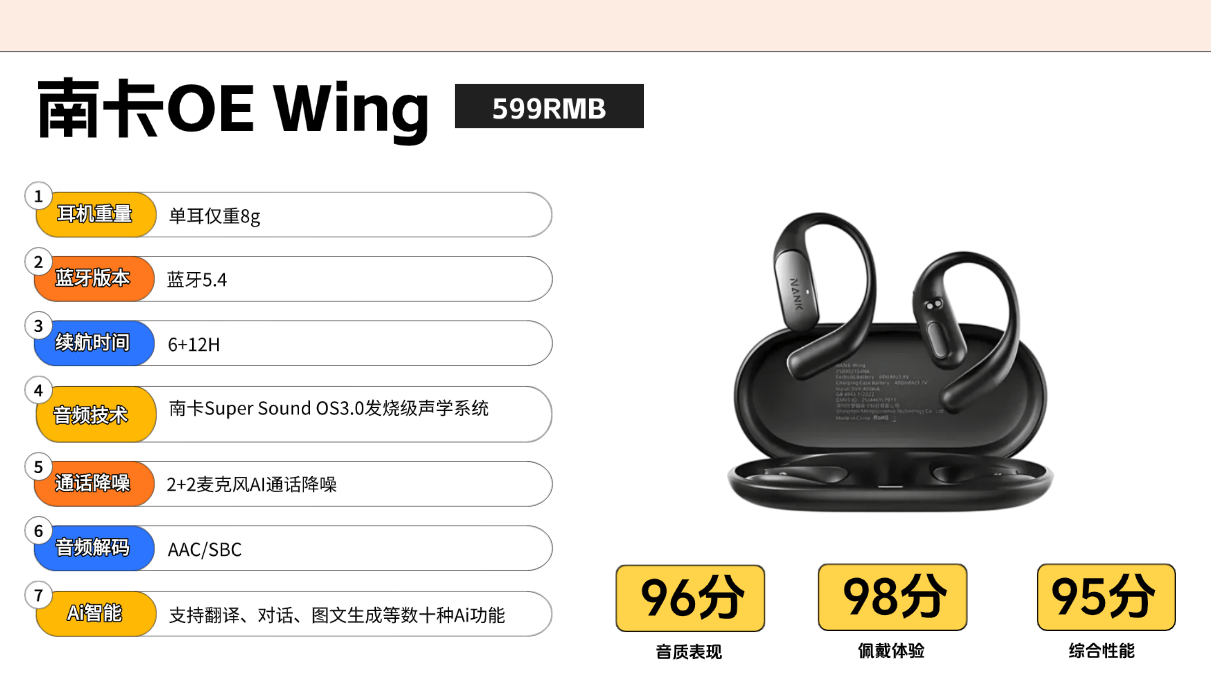Click the blue 音频解码 label

[x=94, y=548]
